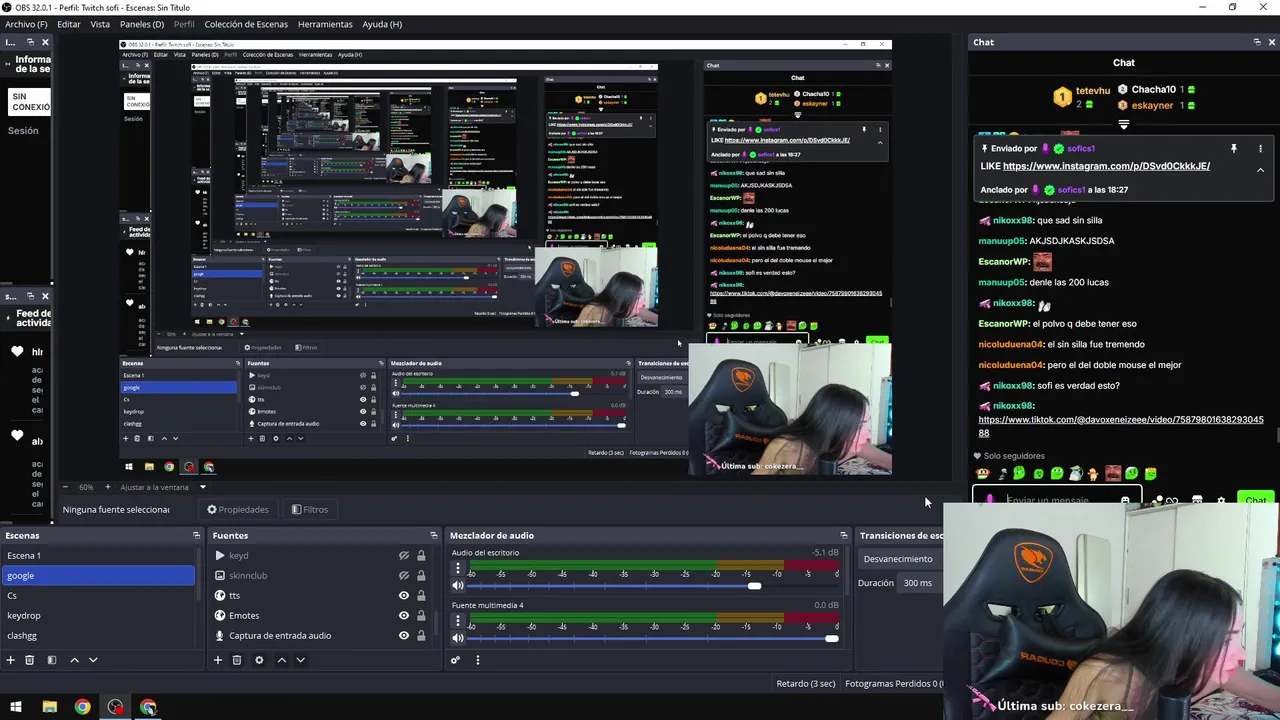Pop out the Escenas dock panel
This screenshot has height=720, width=1280.
196,535
